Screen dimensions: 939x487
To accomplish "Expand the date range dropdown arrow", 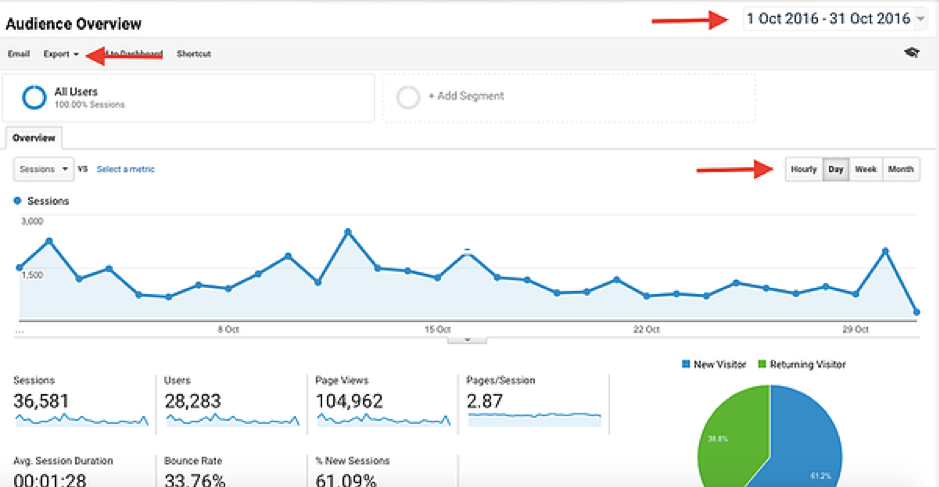I will coord(920,20).
